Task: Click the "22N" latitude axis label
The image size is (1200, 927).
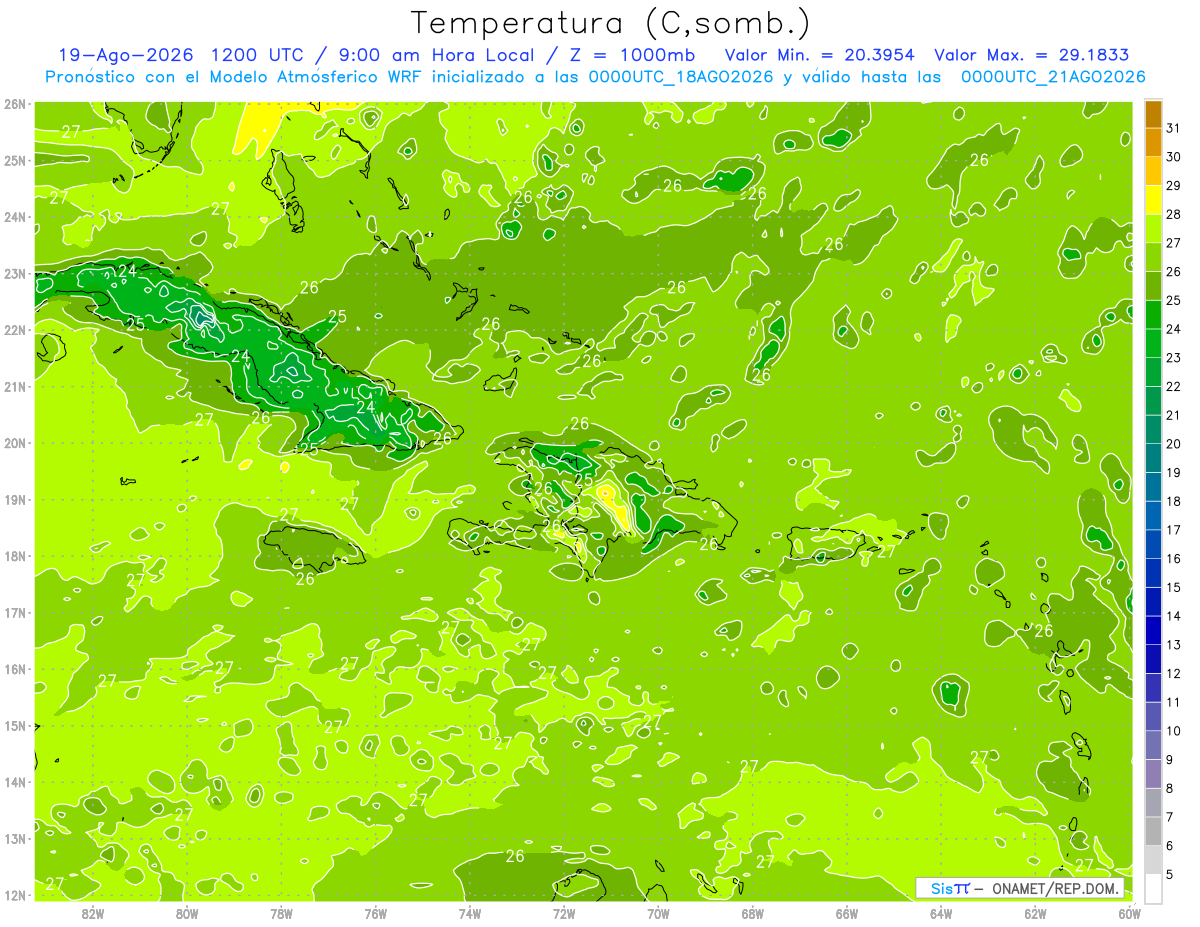Action: coord(15,330)
